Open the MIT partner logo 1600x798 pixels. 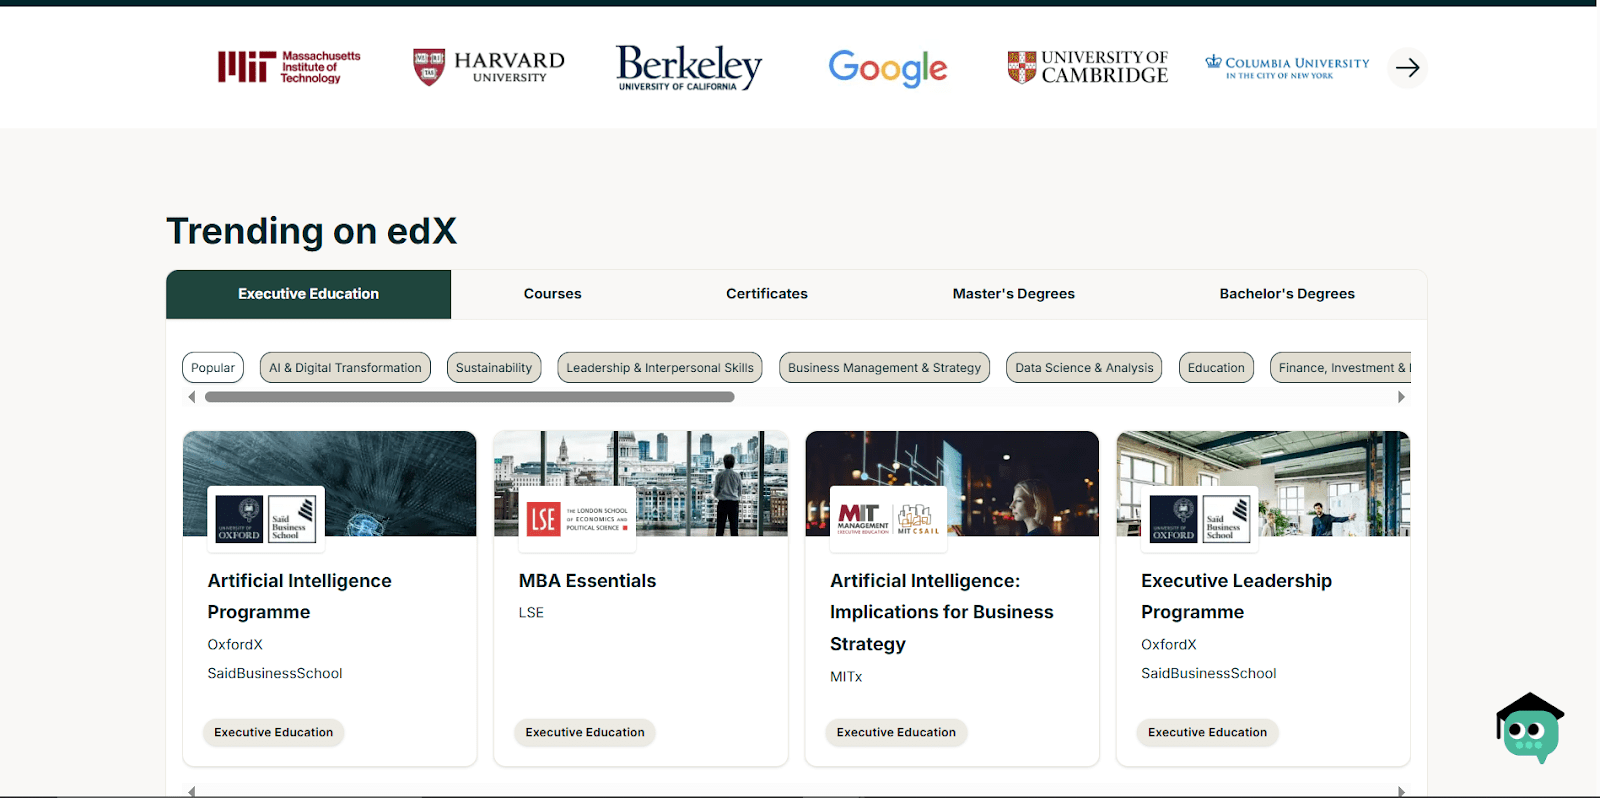(289, 67)
